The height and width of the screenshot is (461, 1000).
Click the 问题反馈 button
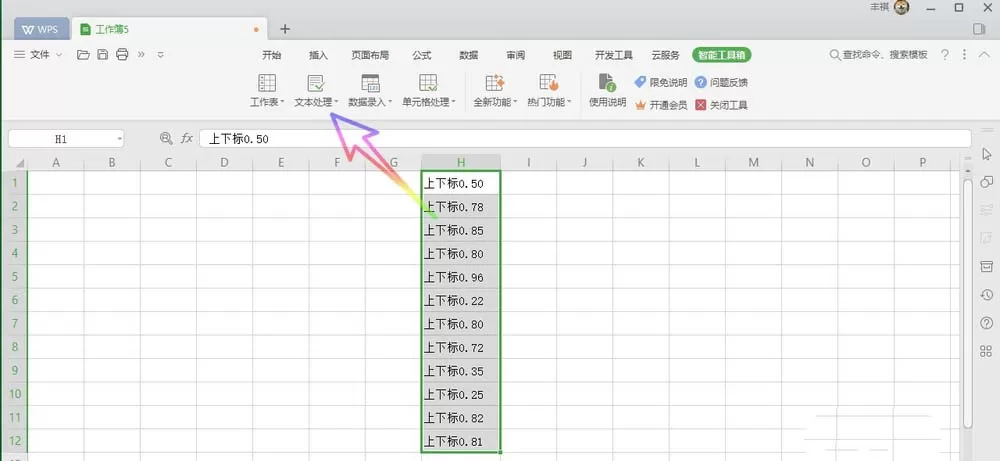(x=721, y=82)
